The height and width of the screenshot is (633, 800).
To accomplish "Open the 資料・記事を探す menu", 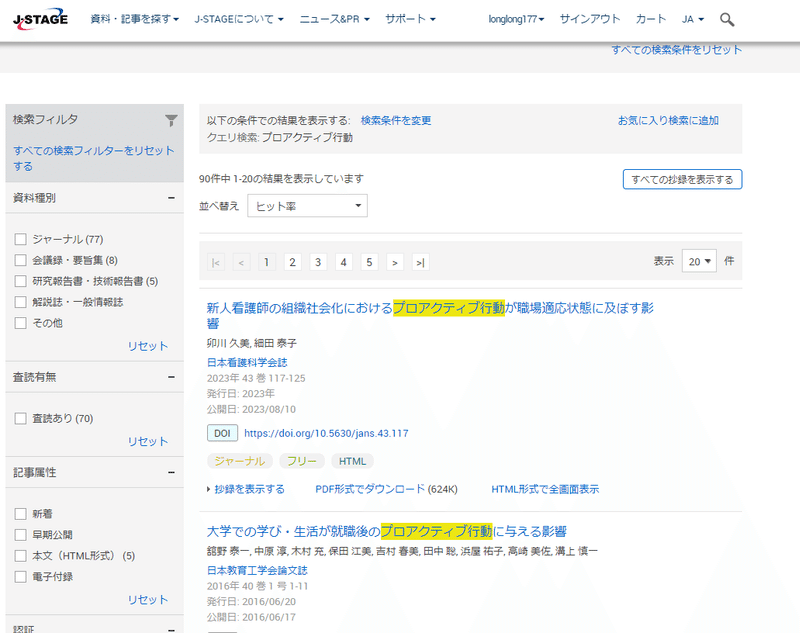I will [135, 18].
